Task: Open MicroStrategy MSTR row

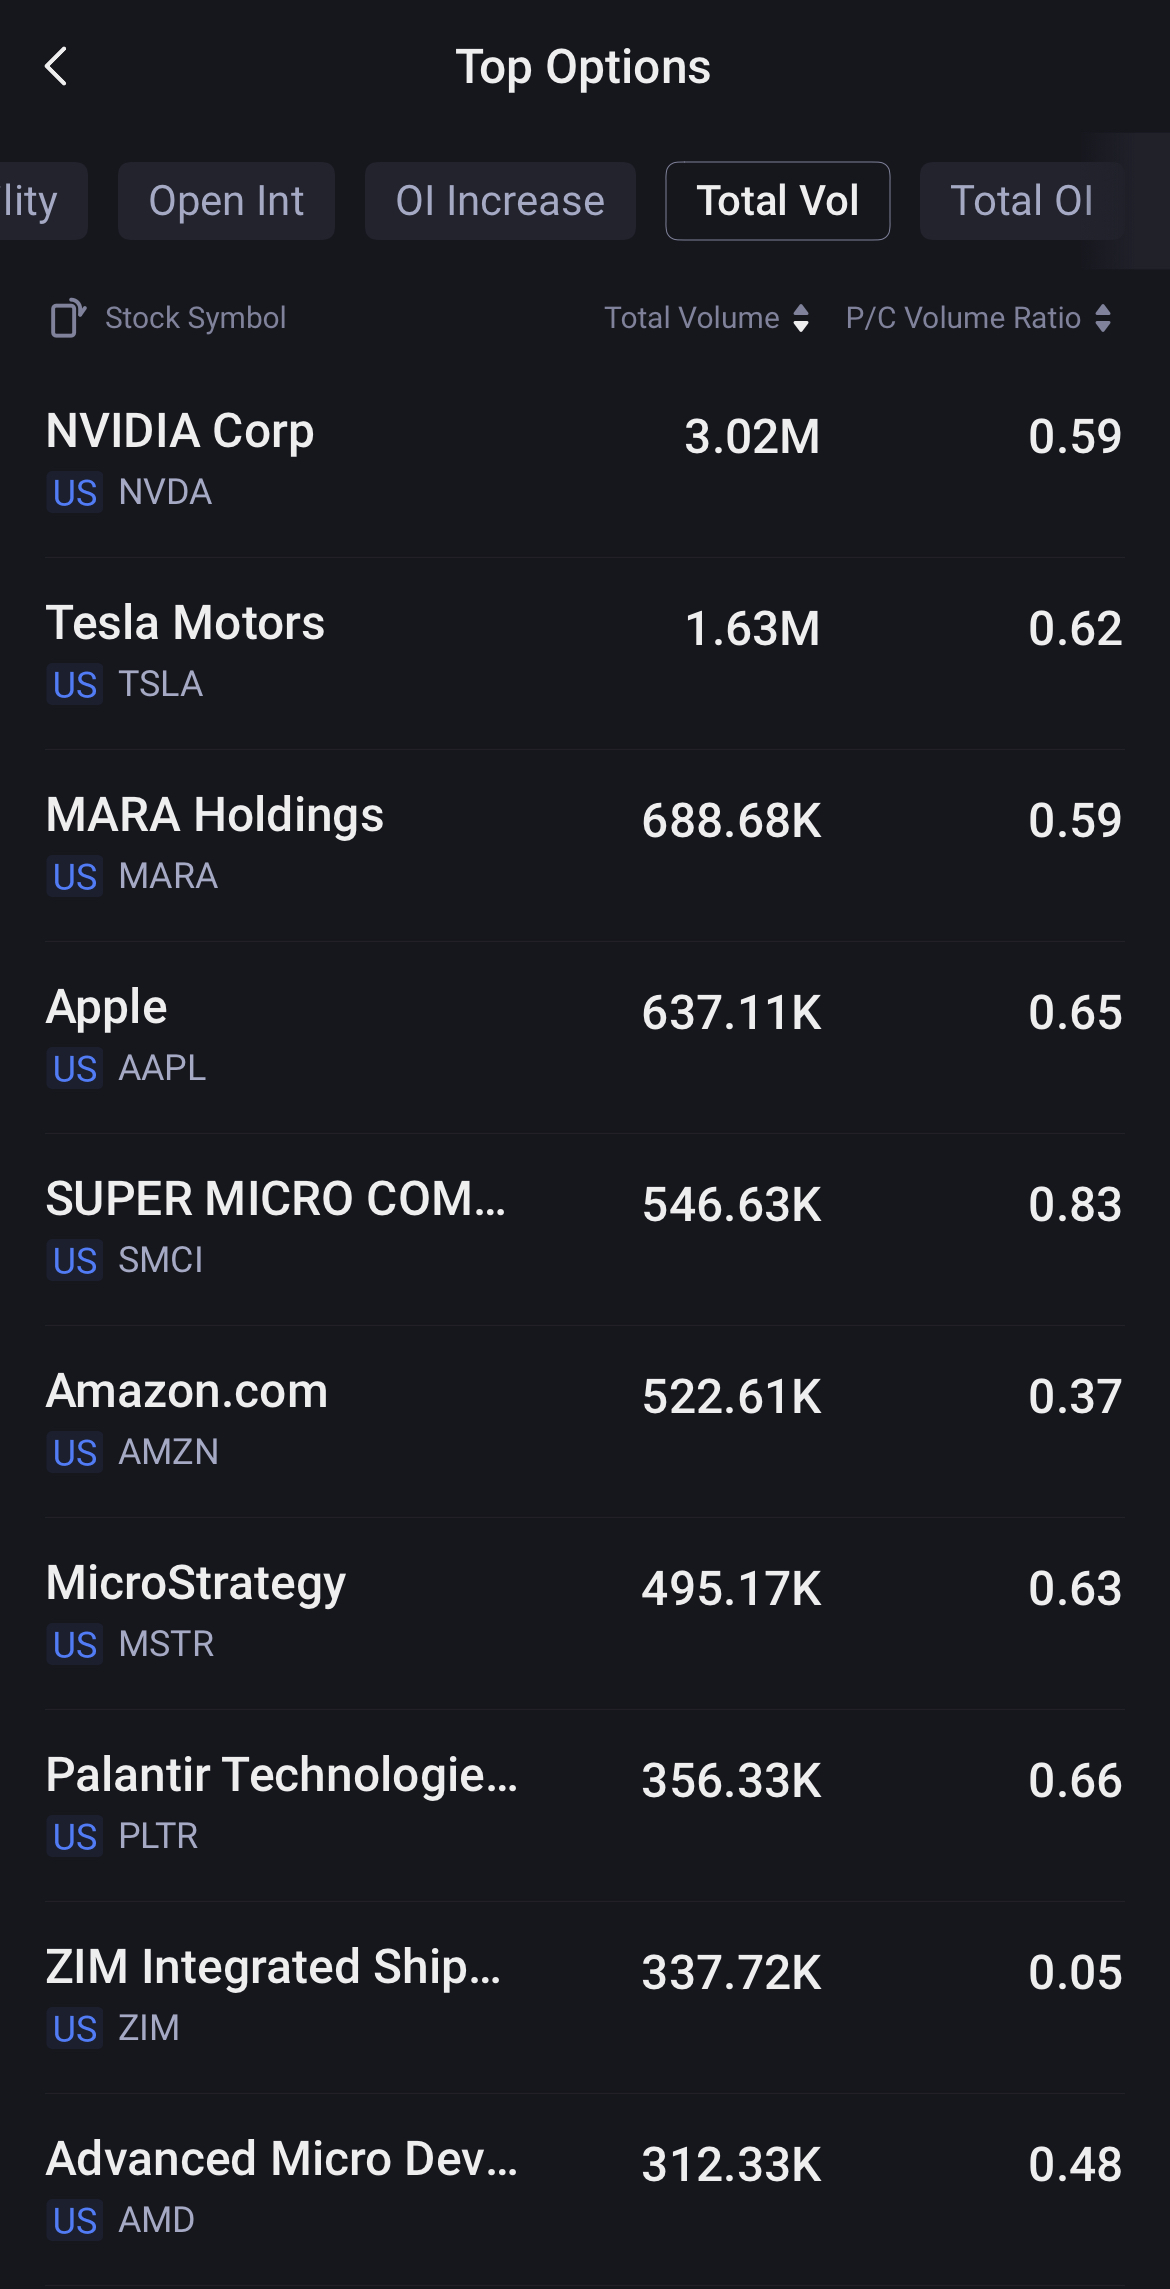Action: coord(584,1612)
